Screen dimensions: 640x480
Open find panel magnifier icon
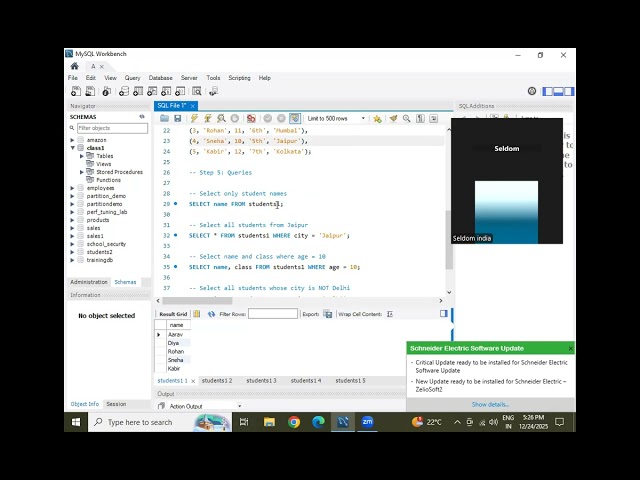tap(407, 118)
